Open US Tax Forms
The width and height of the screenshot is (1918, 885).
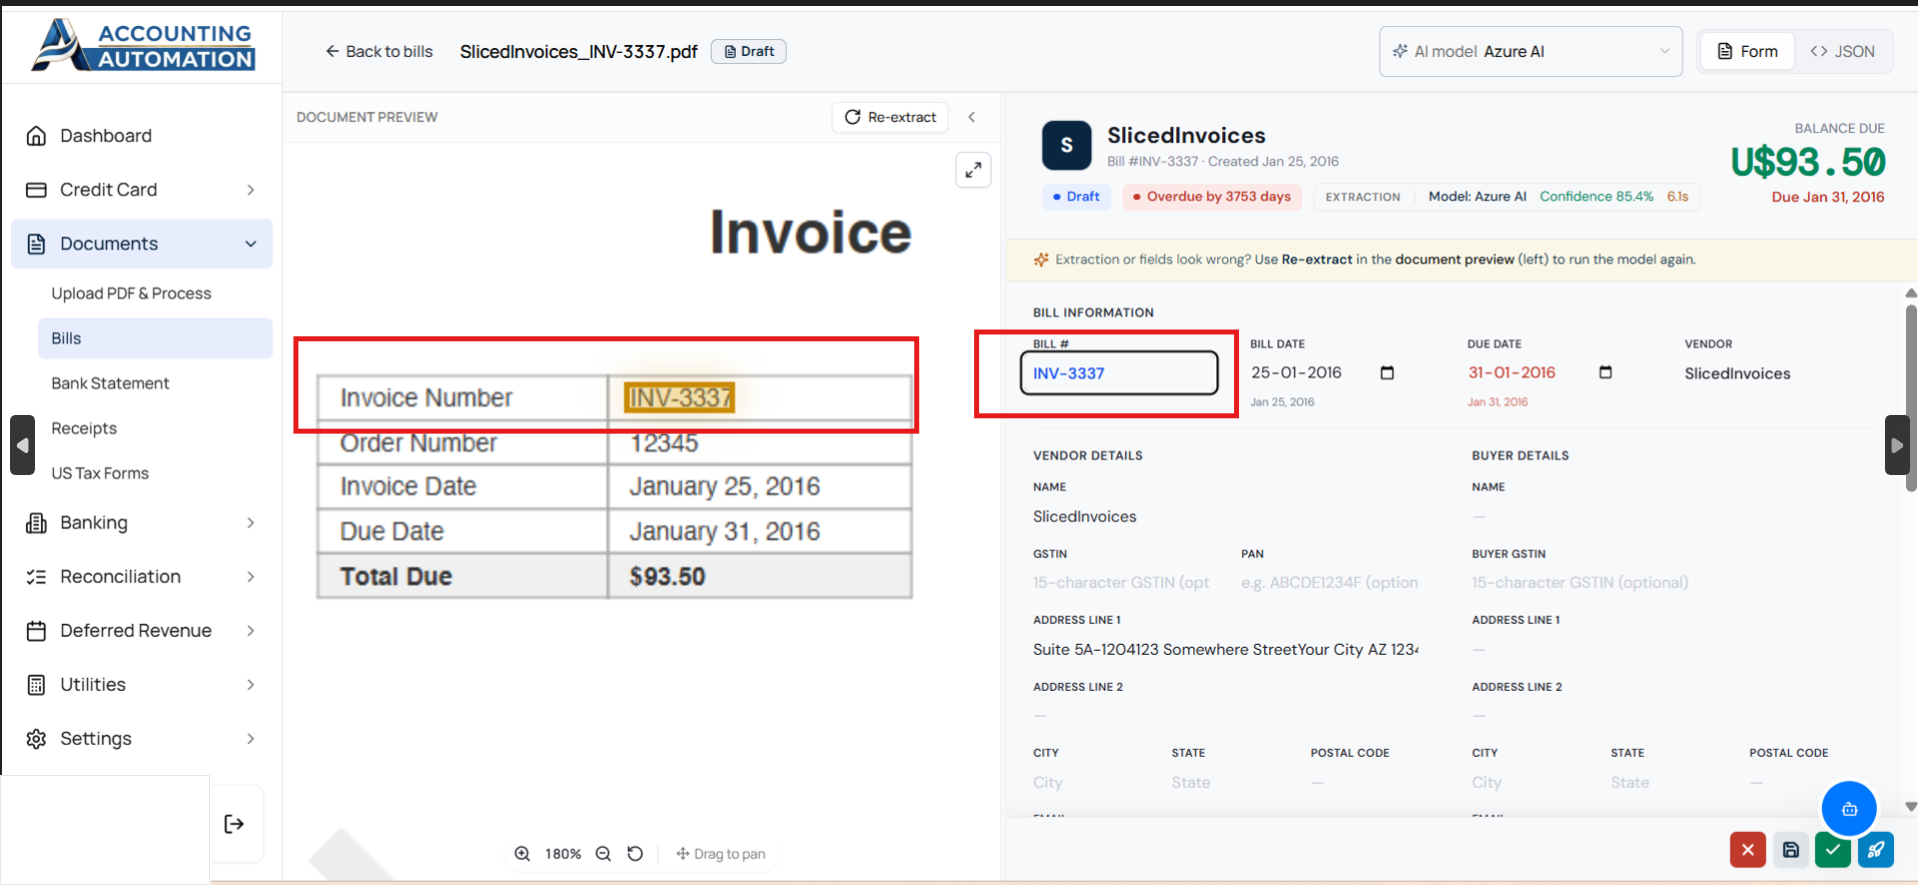(100, 473)
